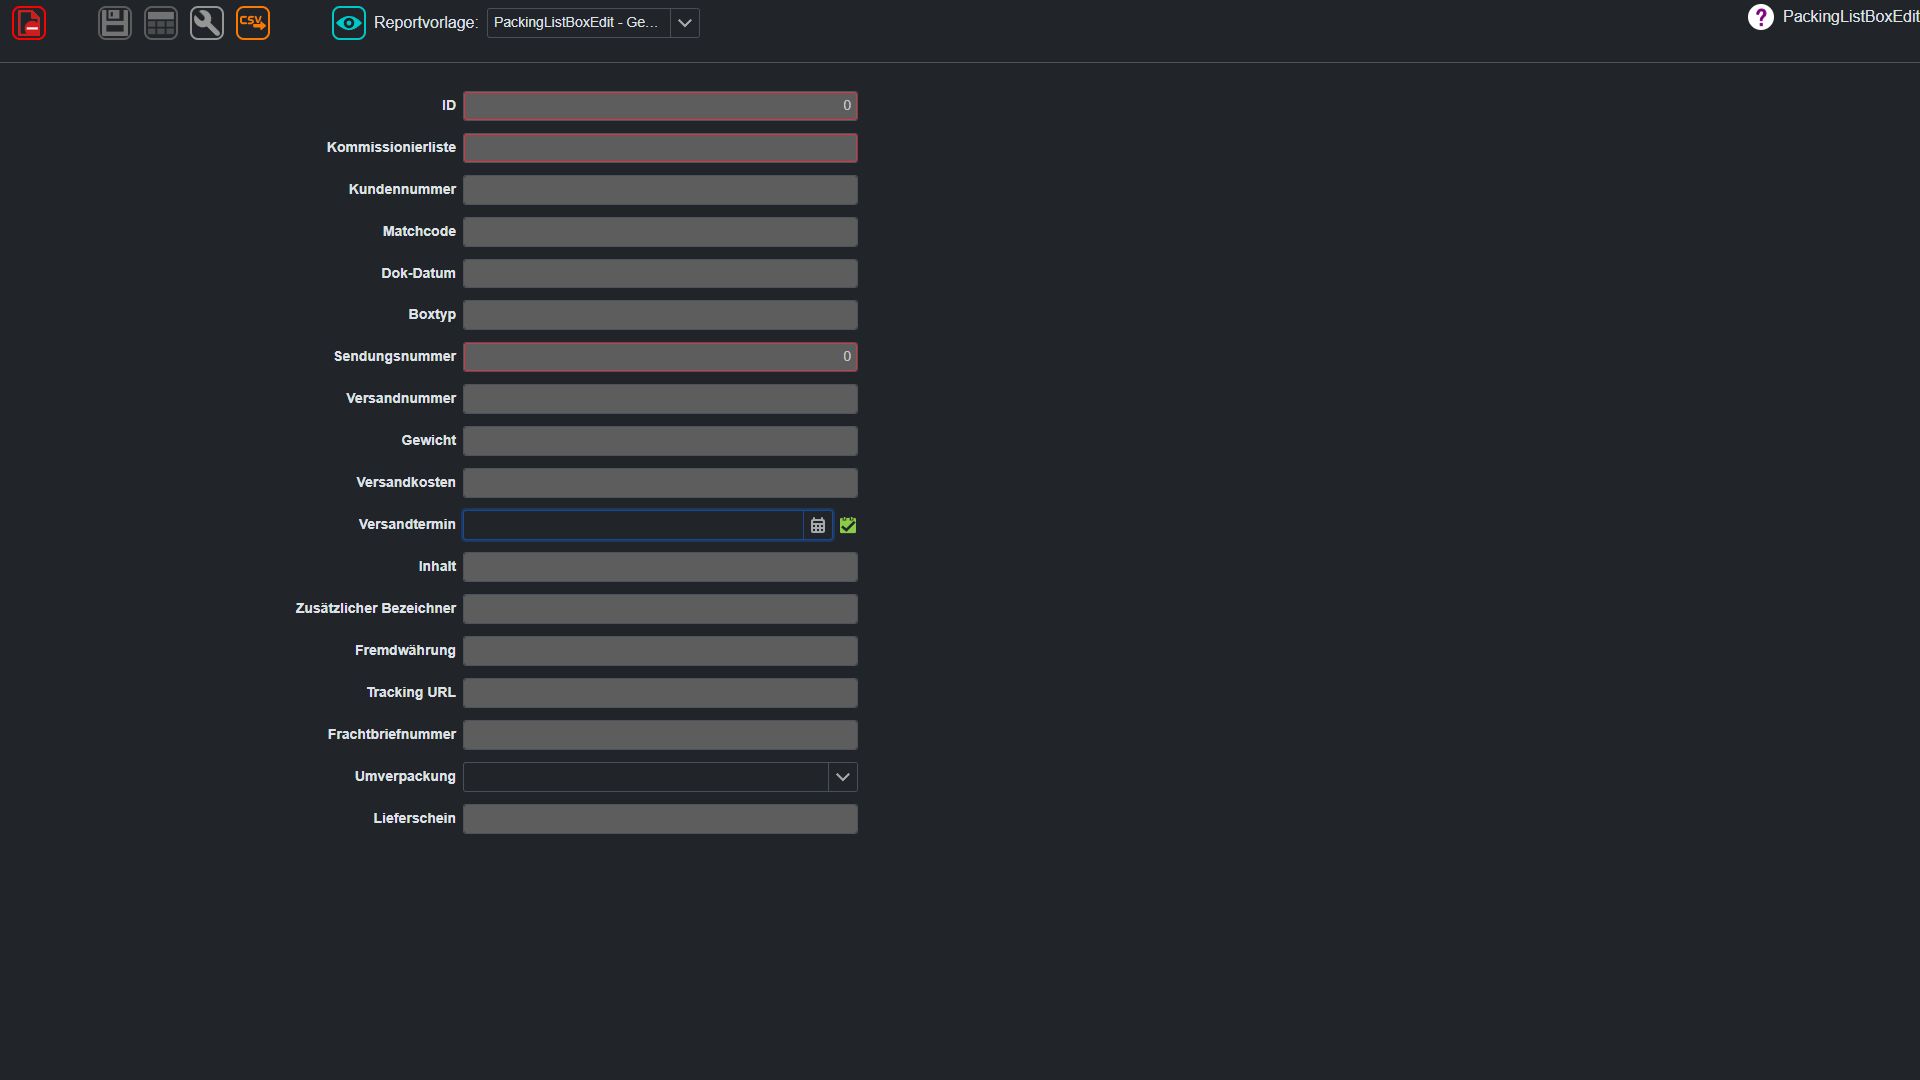Viewport: 1920px width, 1080px height.
Task: Open the table grid view icon
Action: (161, 23)
